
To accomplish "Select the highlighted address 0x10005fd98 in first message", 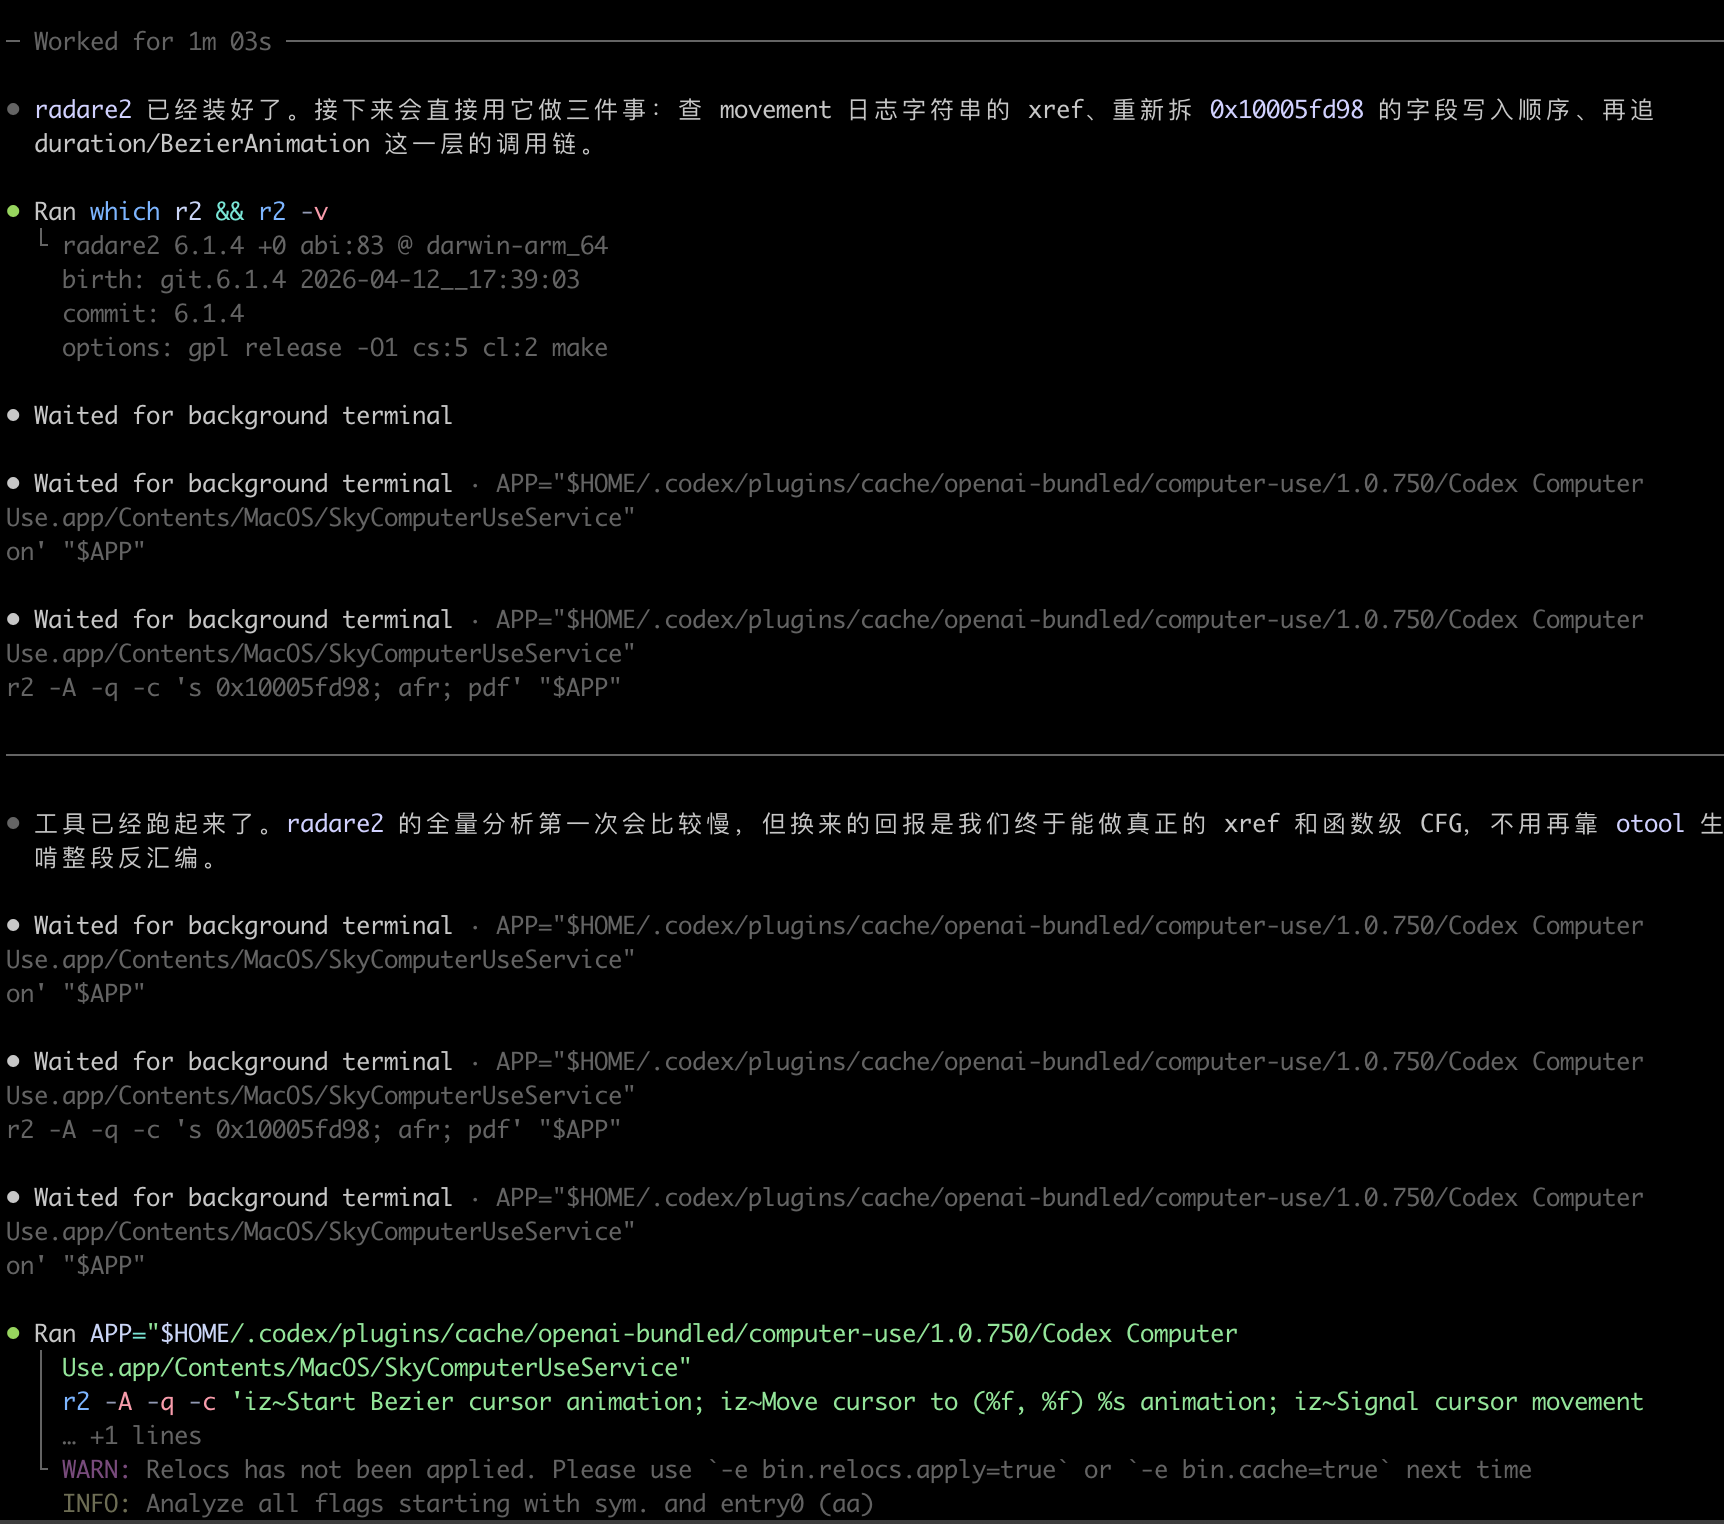I will (x=1286, y=110).
